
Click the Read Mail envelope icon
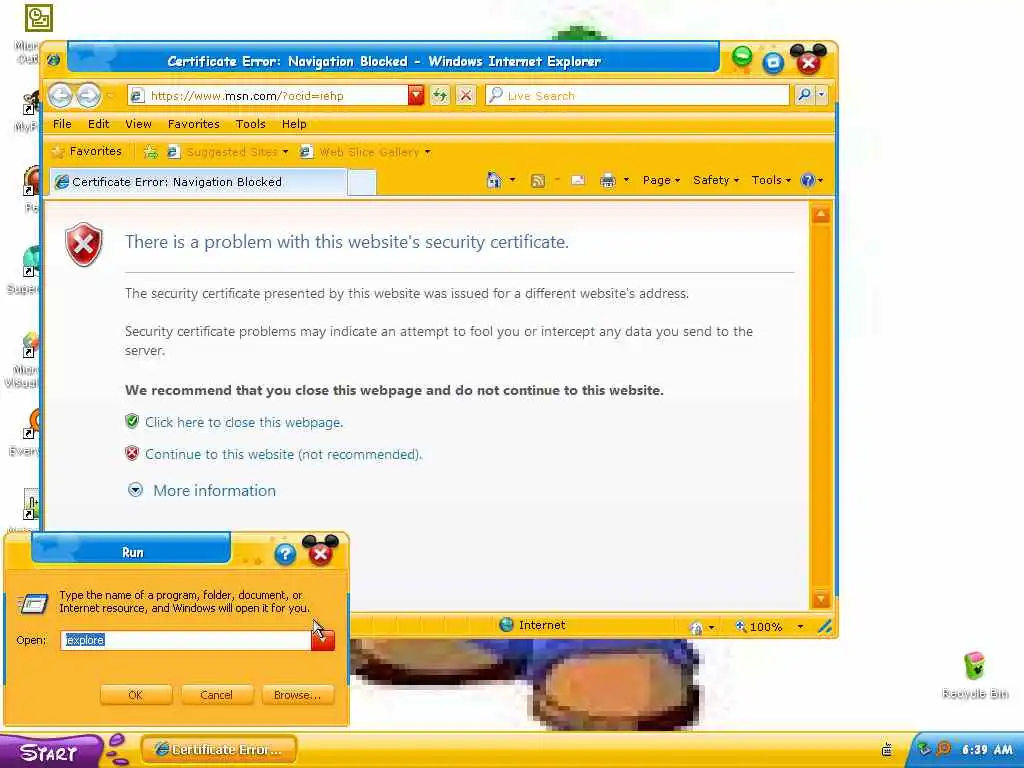pyautogui.click(x=578, y=181)
